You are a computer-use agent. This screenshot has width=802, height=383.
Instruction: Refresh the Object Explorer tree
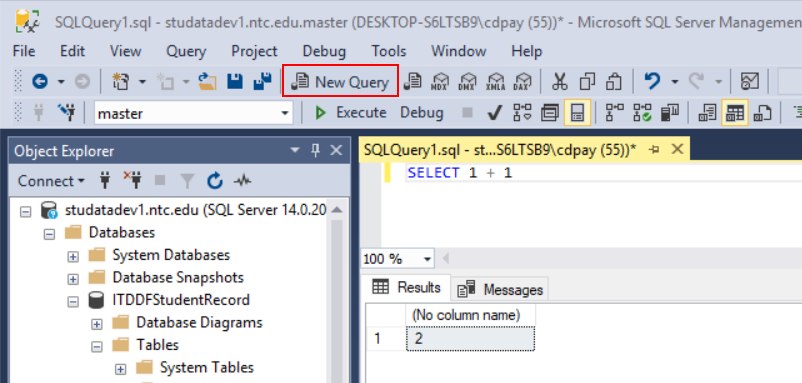point(215,181)
